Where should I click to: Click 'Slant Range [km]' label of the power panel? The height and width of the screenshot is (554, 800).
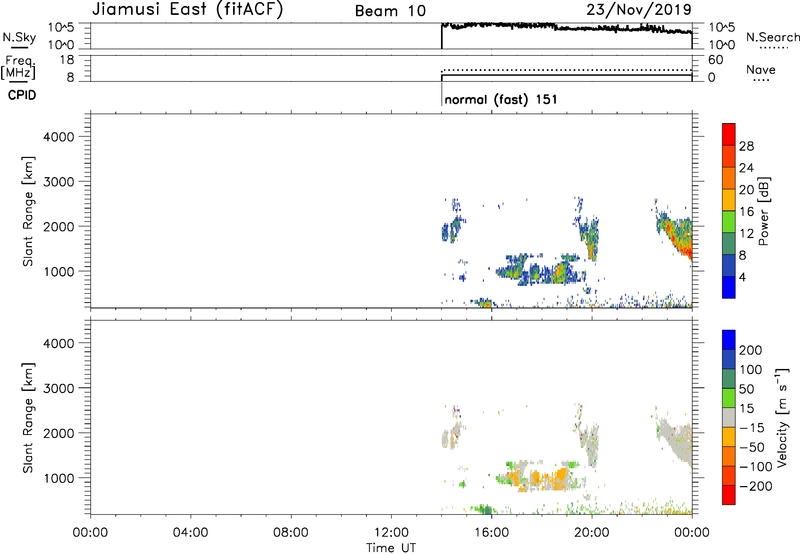[x=28, y=211]
